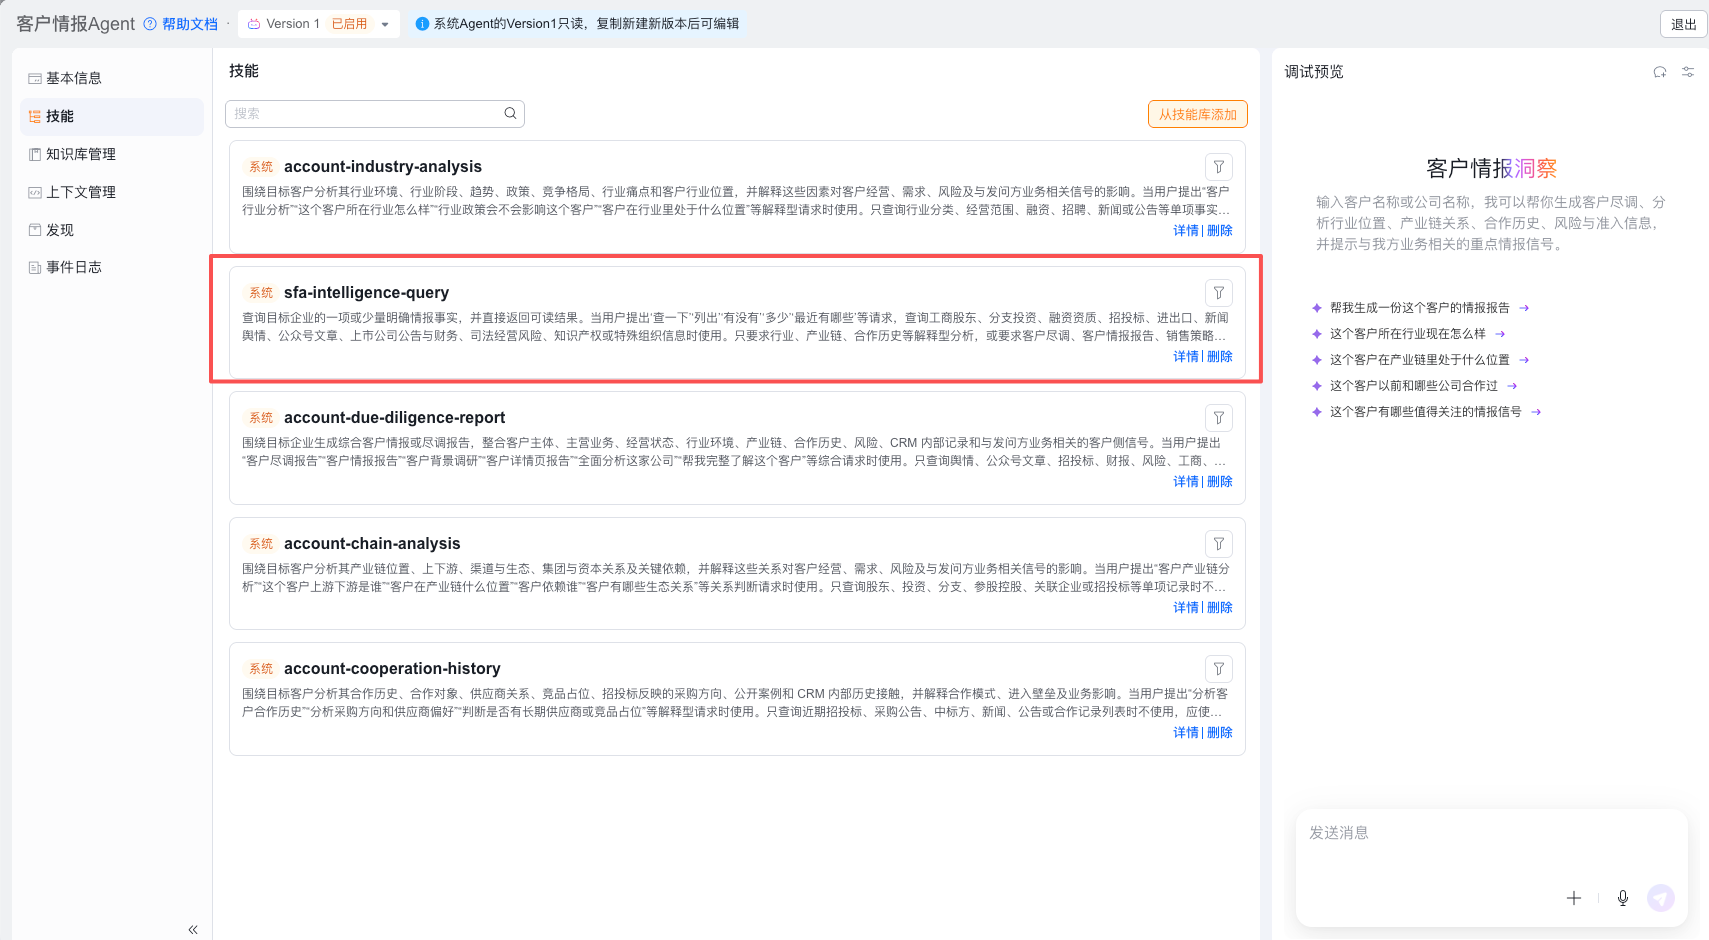Refresh the debug preview conversation
Image resolution: width=1709 pixels, height=940 pixels.
click(x=1660, y=72)
